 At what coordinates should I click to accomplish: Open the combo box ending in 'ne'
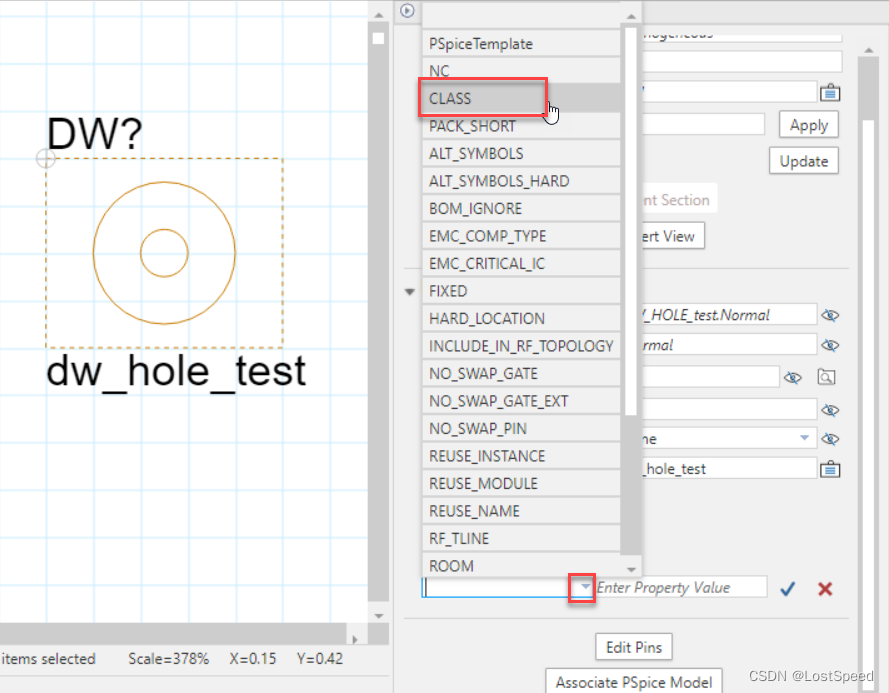pyautogui.click(x=804, y=438)
